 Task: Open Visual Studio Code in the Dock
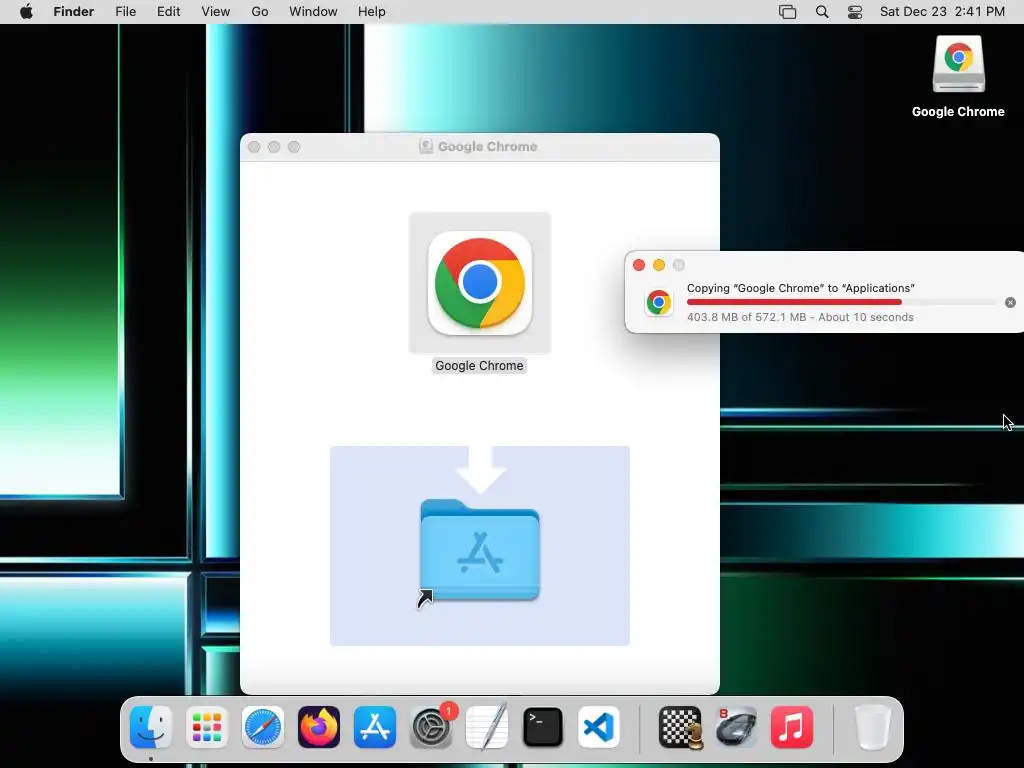pyautogui.click(x=599, y=727)
